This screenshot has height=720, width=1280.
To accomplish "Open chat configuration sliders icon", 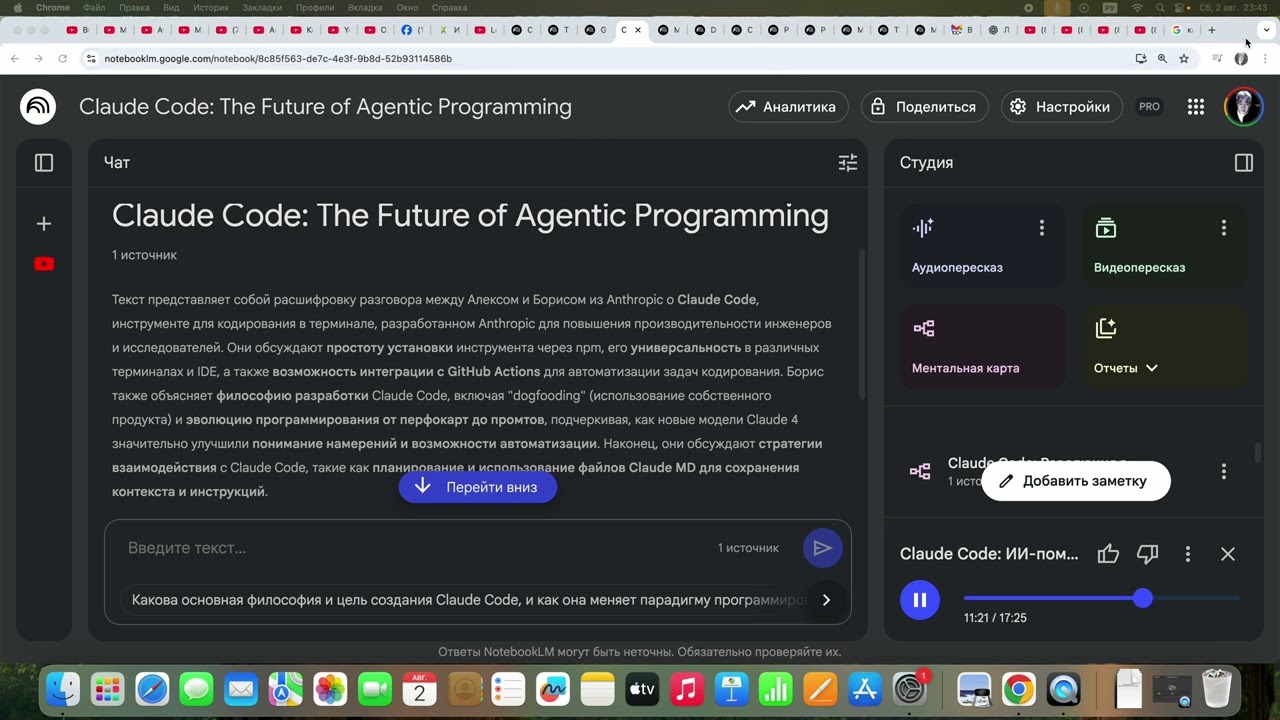I will (848, 162).
